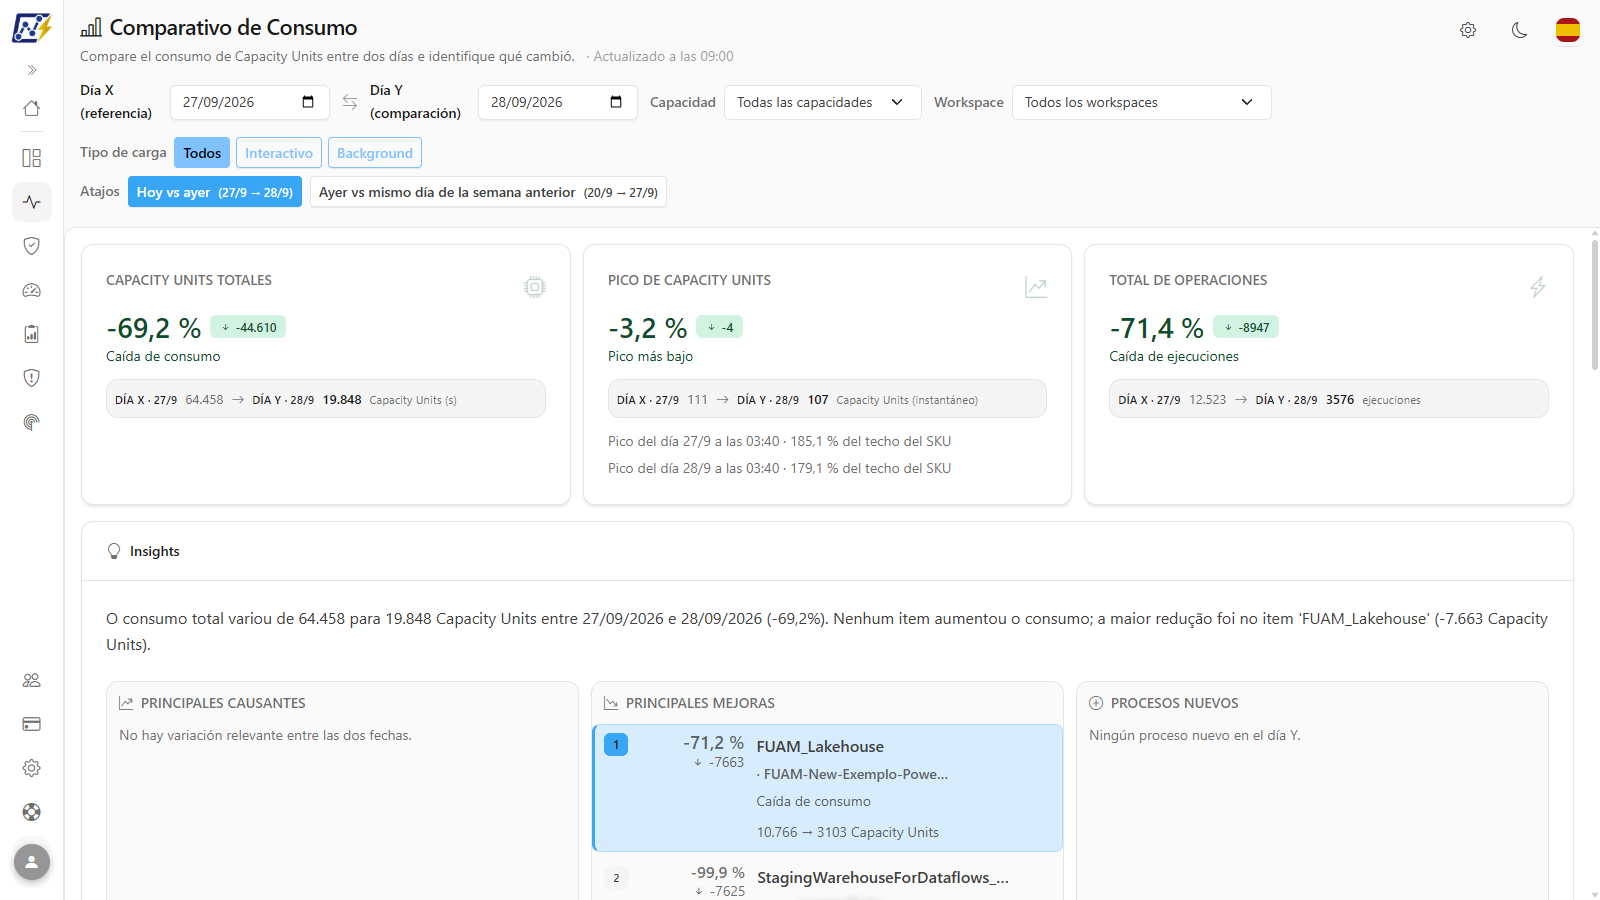The width and height of the screenshot is (1600, 900).
Task: Open the help lifebuoy icon in sidebar
Action: [x=32, y=812]
